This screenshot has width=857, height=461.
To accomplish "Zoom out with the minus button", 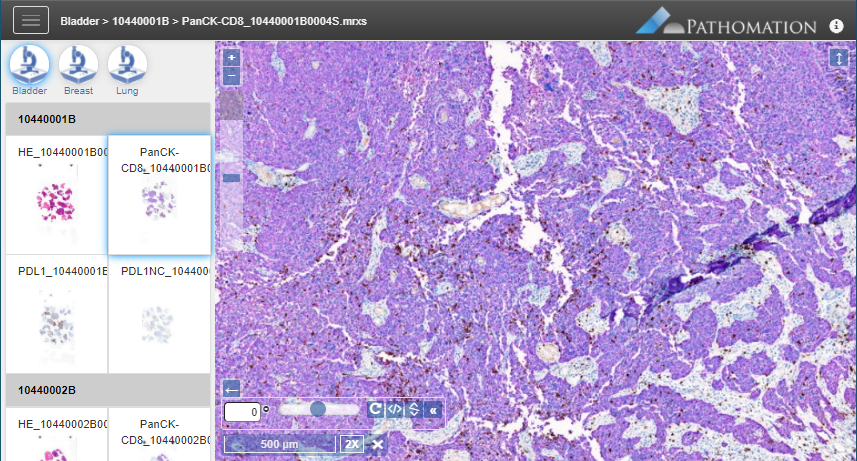I will 232,76.
